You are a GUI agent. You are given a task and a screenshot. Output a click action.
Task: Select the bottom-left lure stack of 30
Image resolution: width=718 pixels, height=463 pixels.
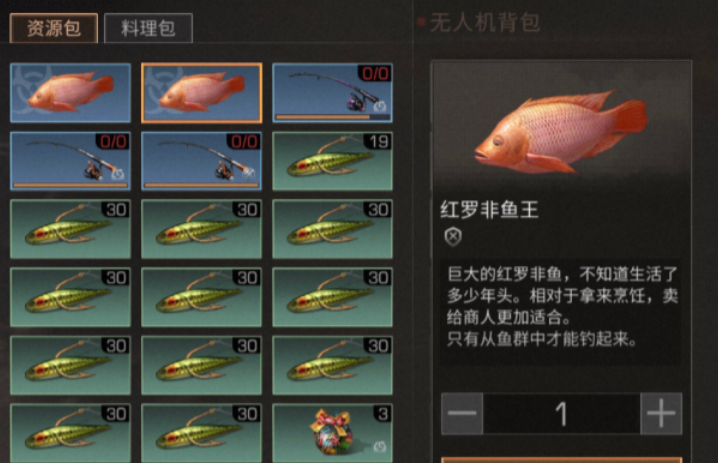click(71, 433)
